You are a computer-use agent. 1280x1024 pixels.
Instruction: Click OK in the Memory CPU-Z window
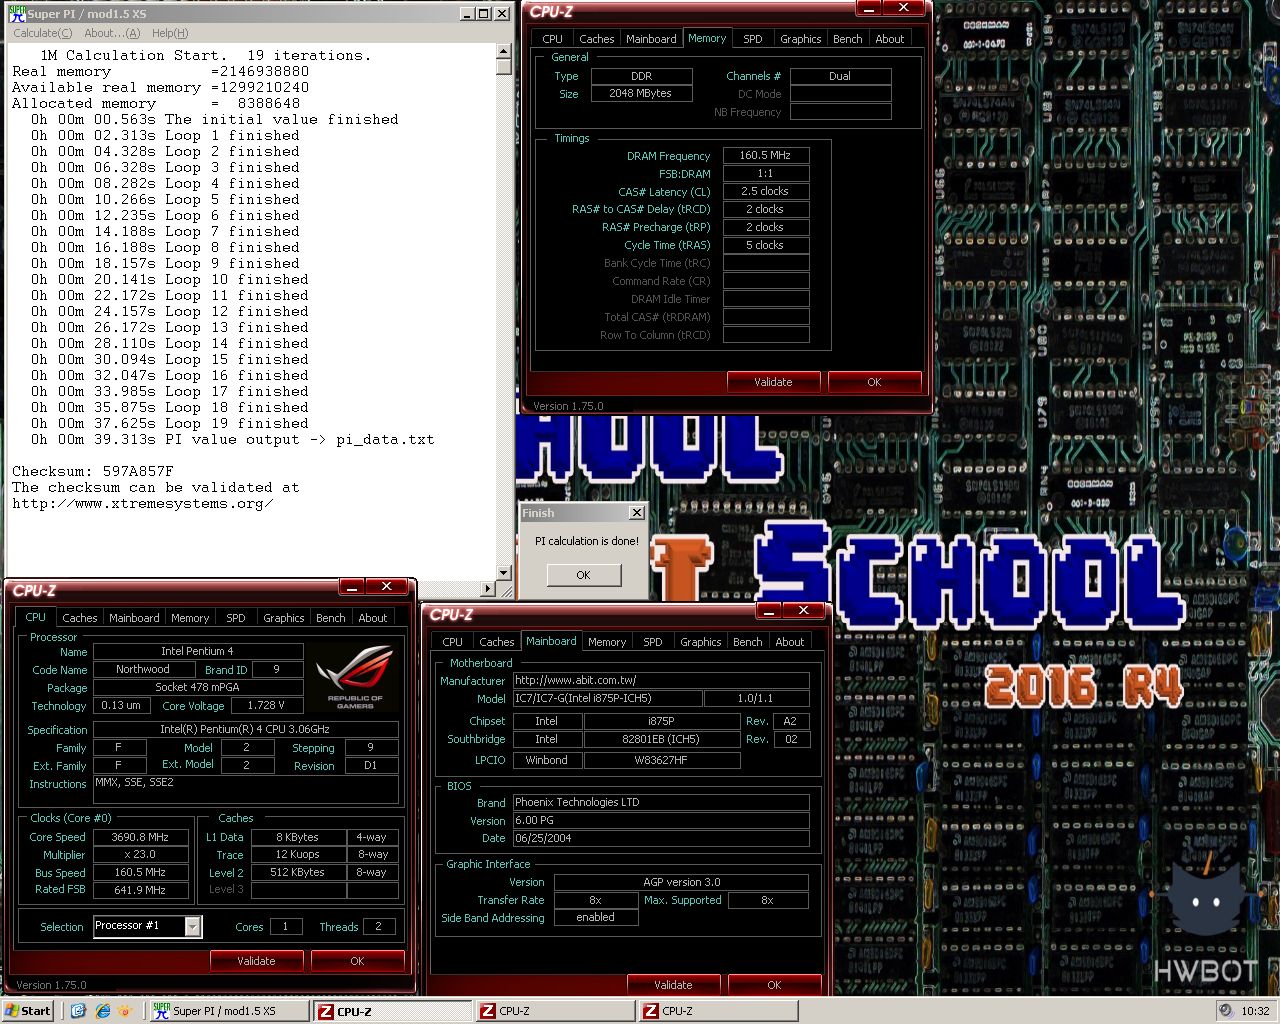pyautogui.click(x=874, y=382)
